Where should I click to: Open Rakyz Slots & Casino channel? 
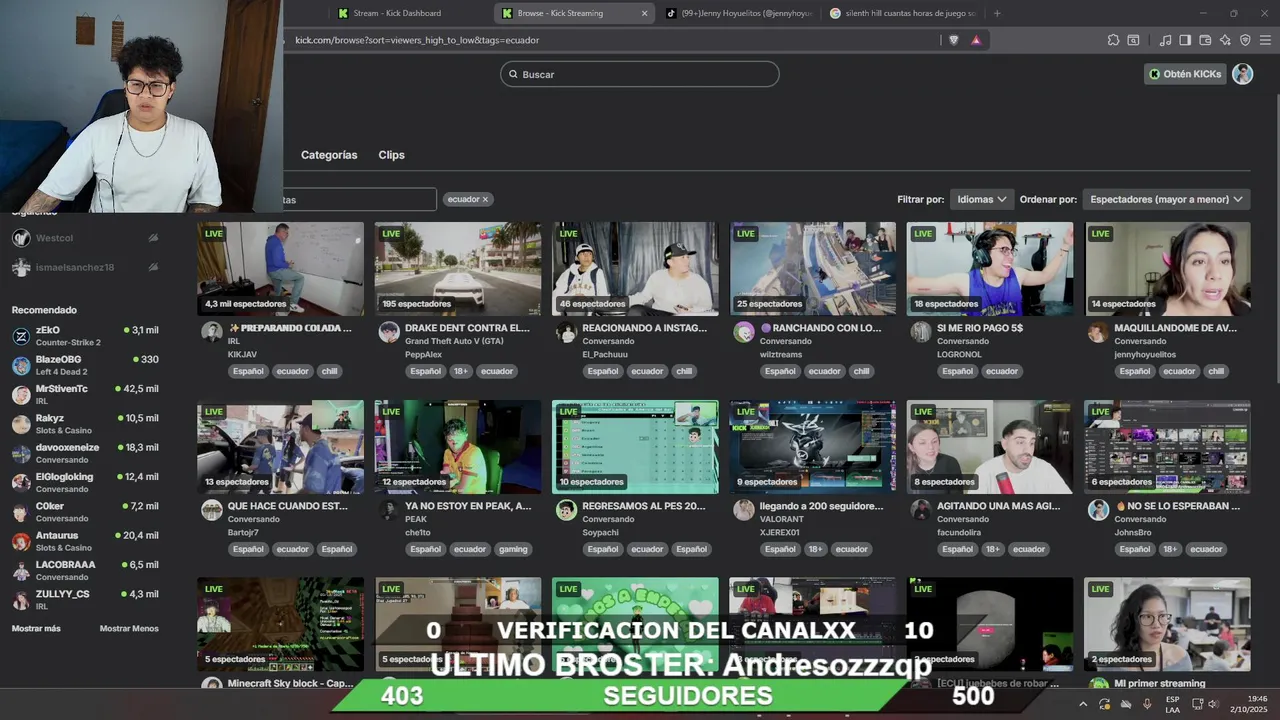(x=85, y=424)
